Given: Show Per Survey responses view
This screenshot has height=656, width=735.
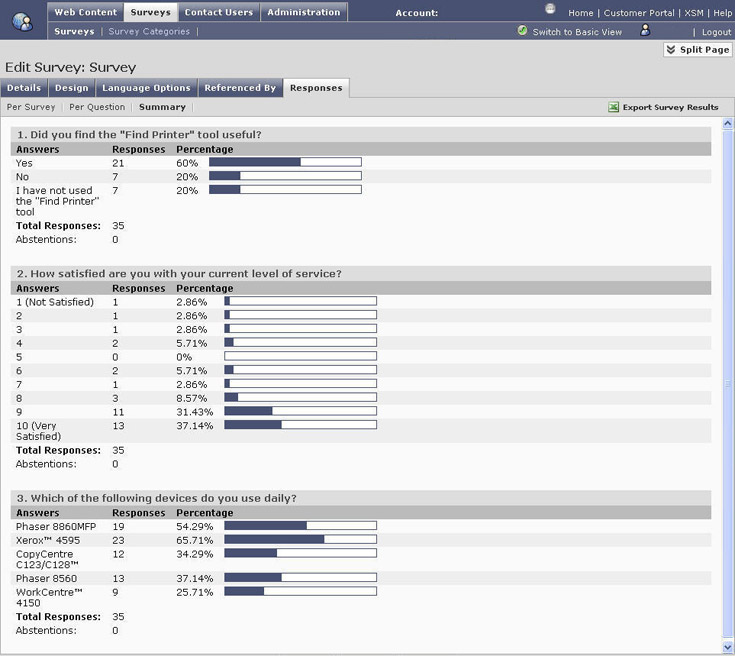Looking at the screenshot, I should tap(31, 107).
